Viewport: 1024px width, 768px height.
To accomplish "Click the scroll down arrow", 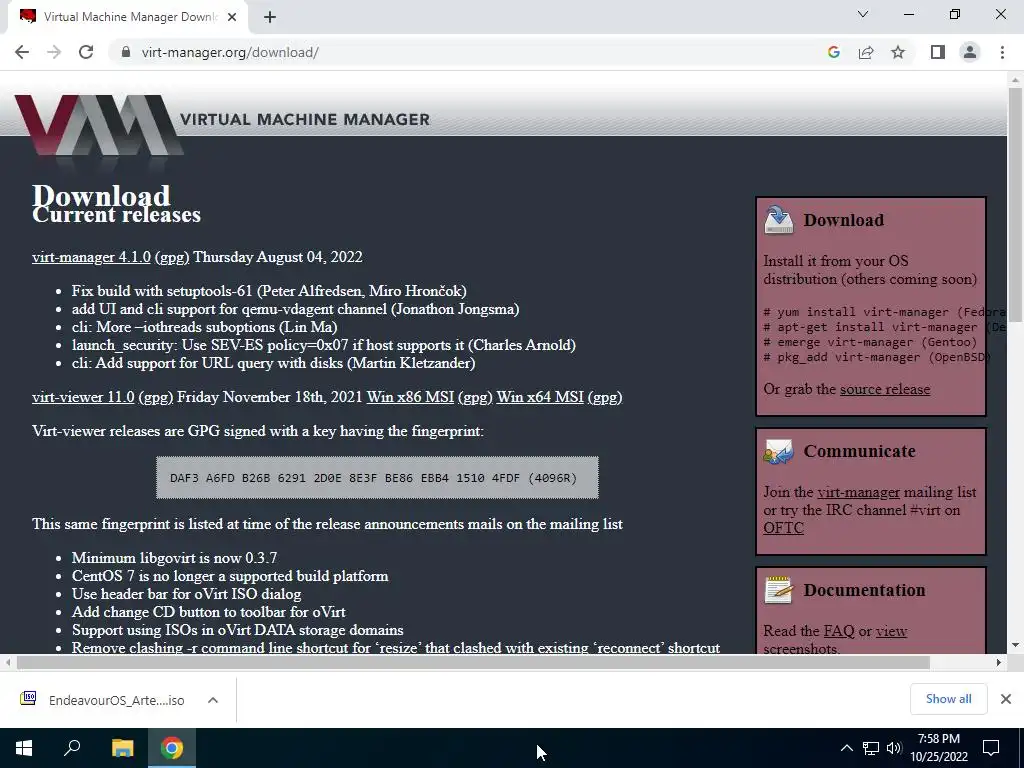I will point(1015,645).
